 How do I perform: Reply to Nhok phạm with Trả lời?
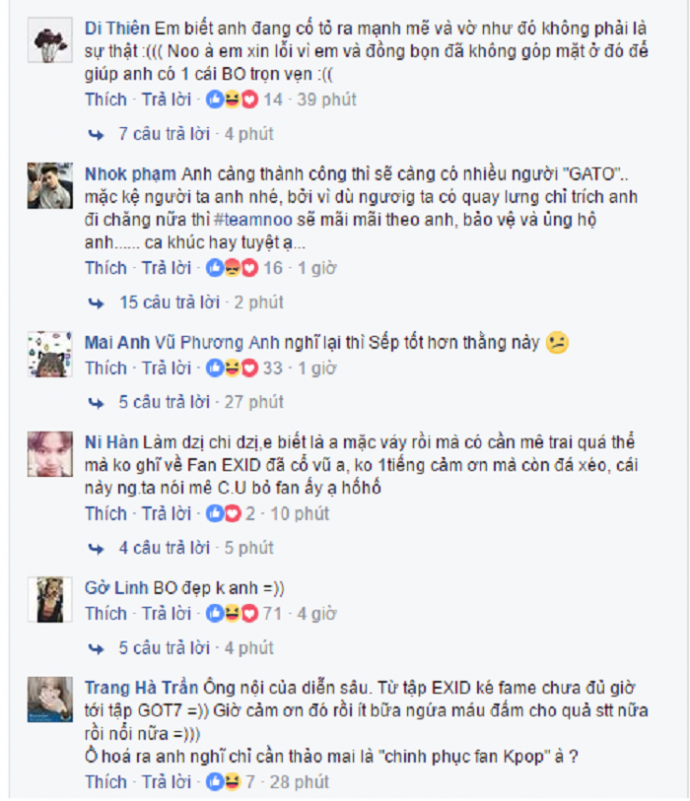tap(166, 268)
